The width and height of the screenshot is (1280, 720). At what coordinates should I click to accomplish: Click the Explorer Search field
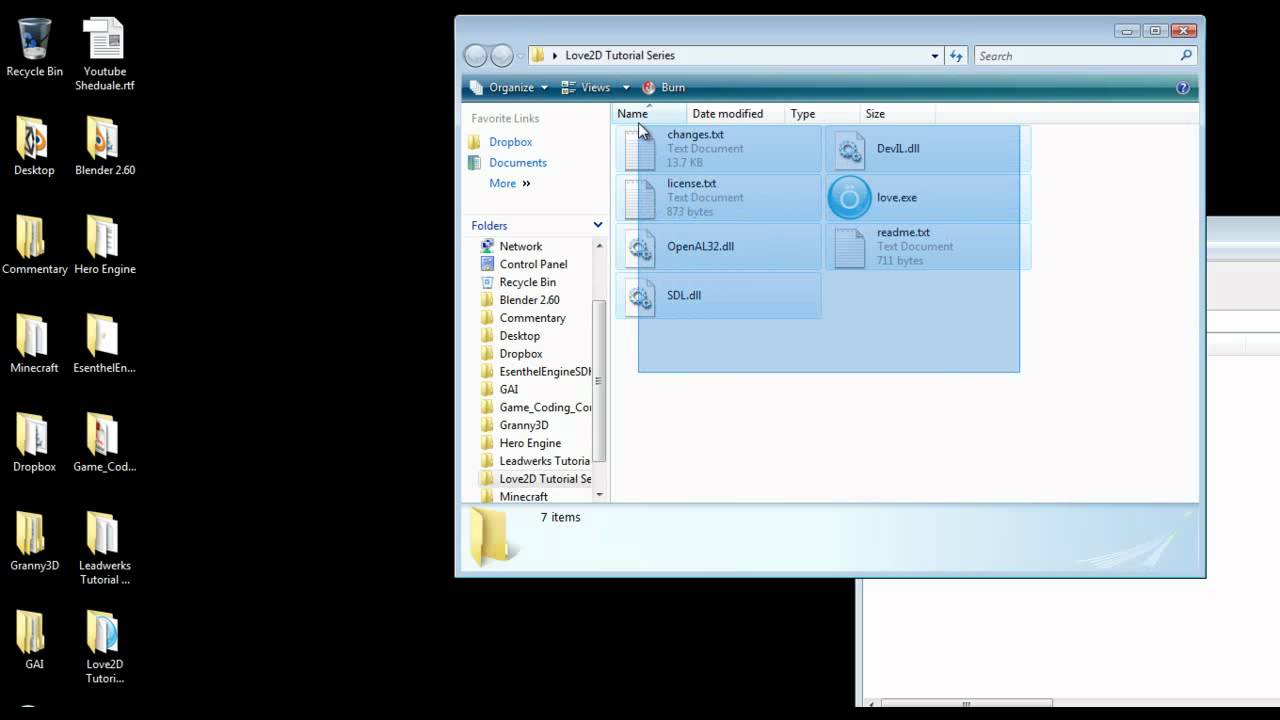click(1085, 56)
